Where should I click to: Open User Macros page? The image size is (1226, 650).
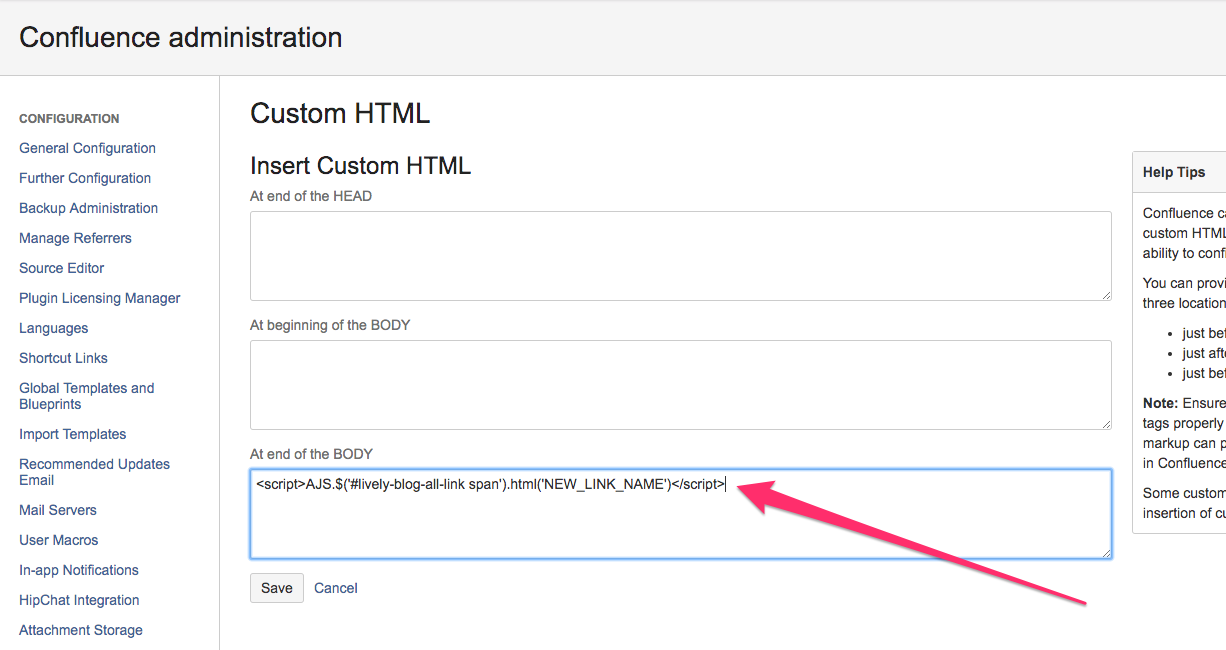(x=58, y=540)
